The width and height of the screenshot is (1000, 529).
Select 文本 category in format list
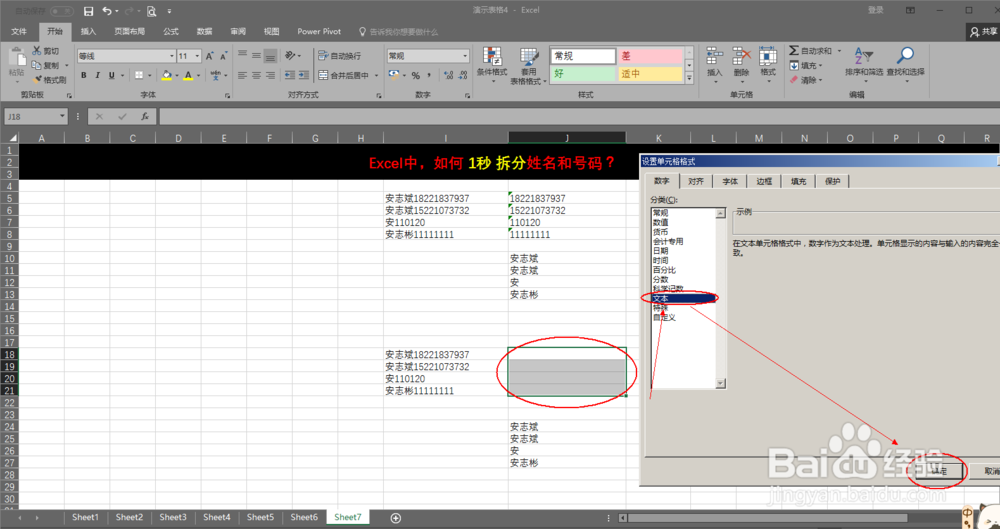point(683,298)
